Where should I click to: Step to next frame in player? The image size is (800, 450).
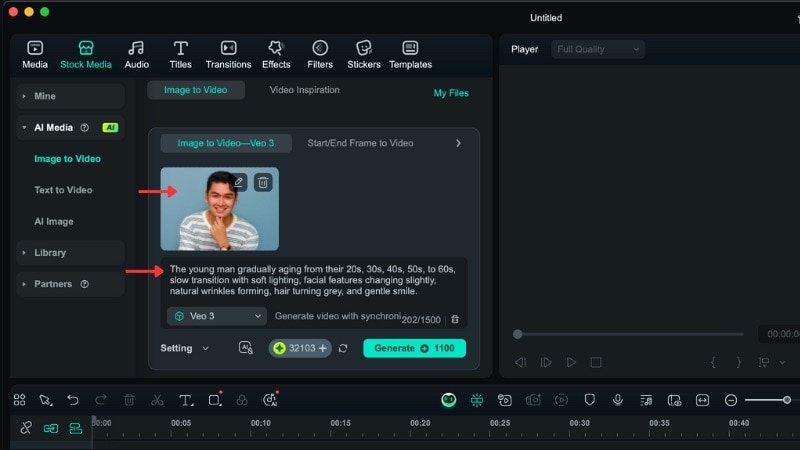[x=545, y=362]
